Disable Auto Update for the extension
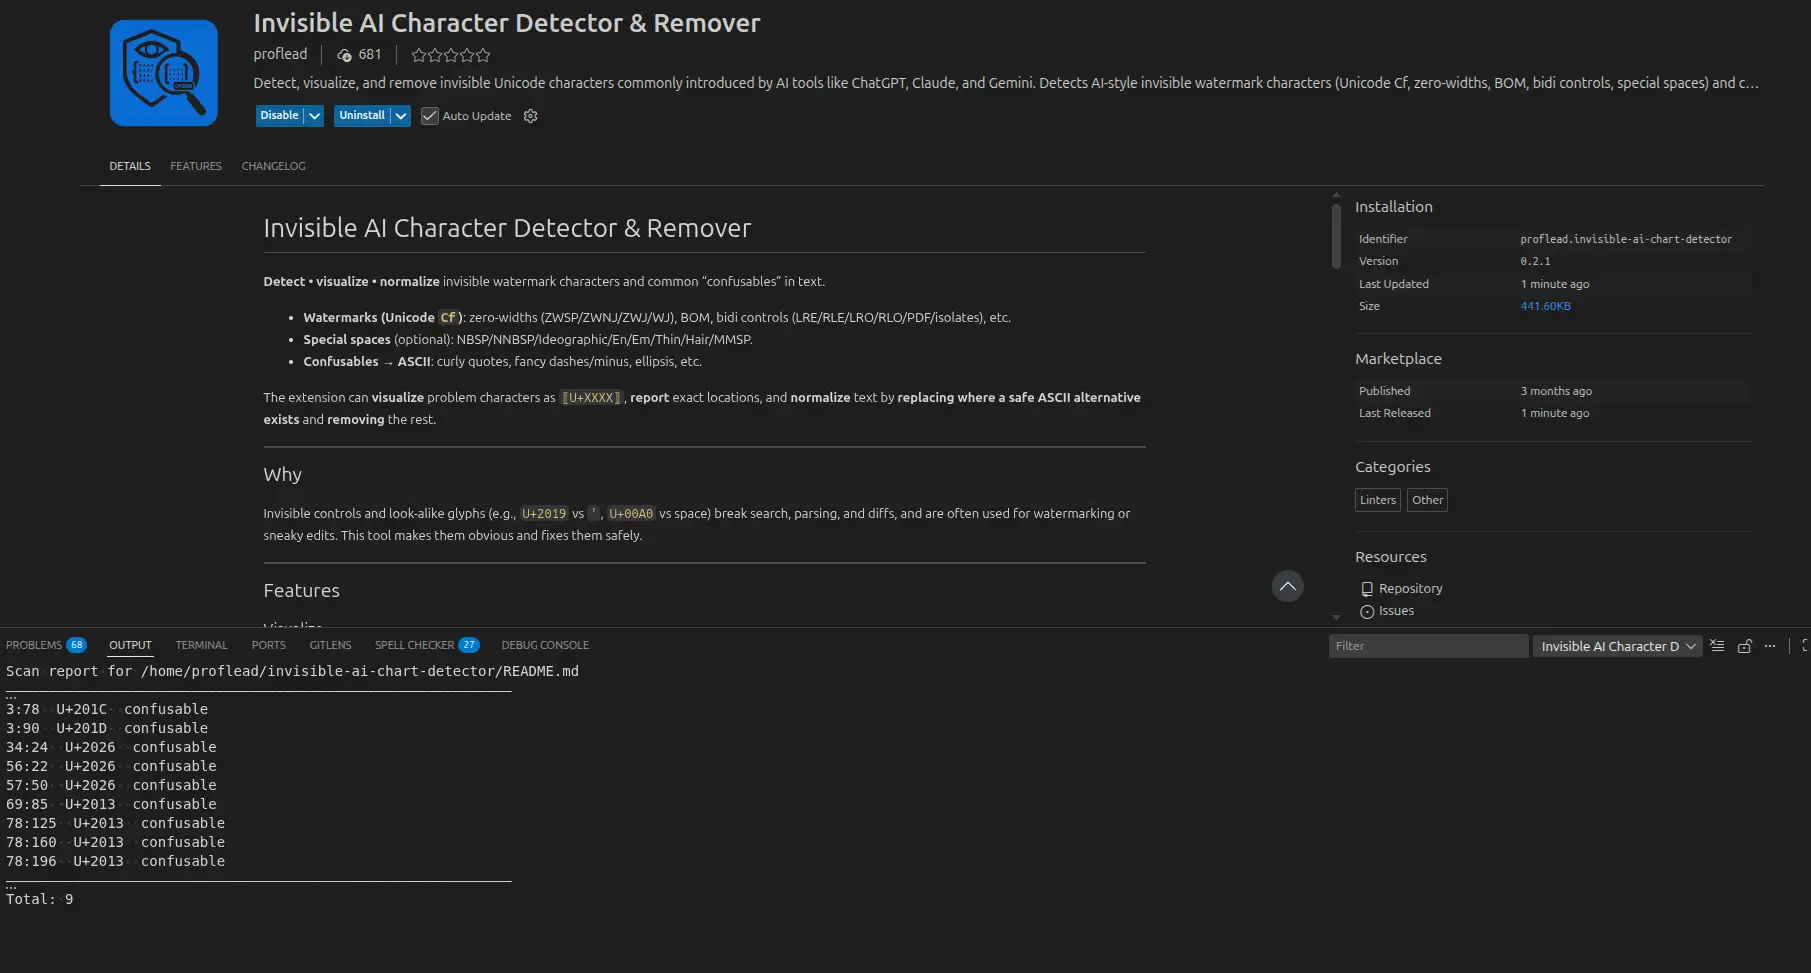 coord(429,116)
